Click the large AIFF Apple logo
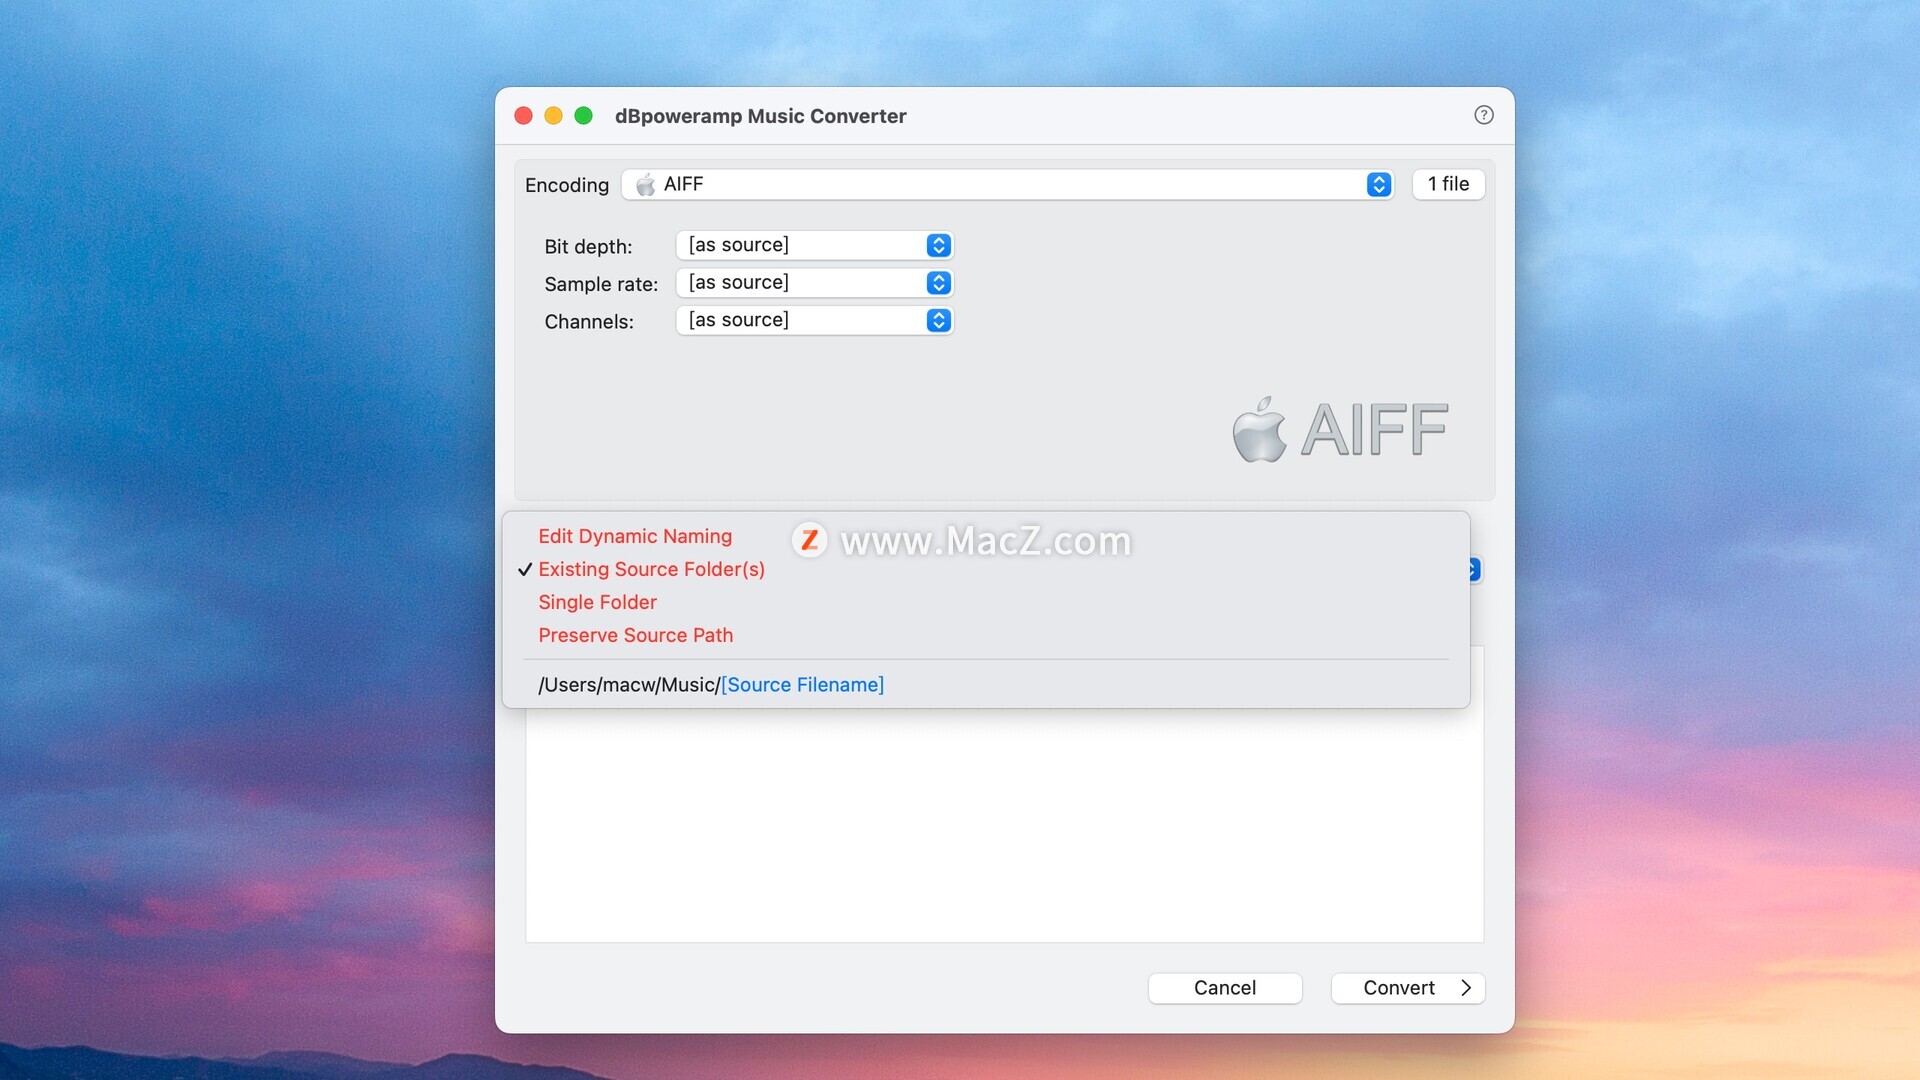This screenshot has width=1920, height=1080. tap(1259, 430)
